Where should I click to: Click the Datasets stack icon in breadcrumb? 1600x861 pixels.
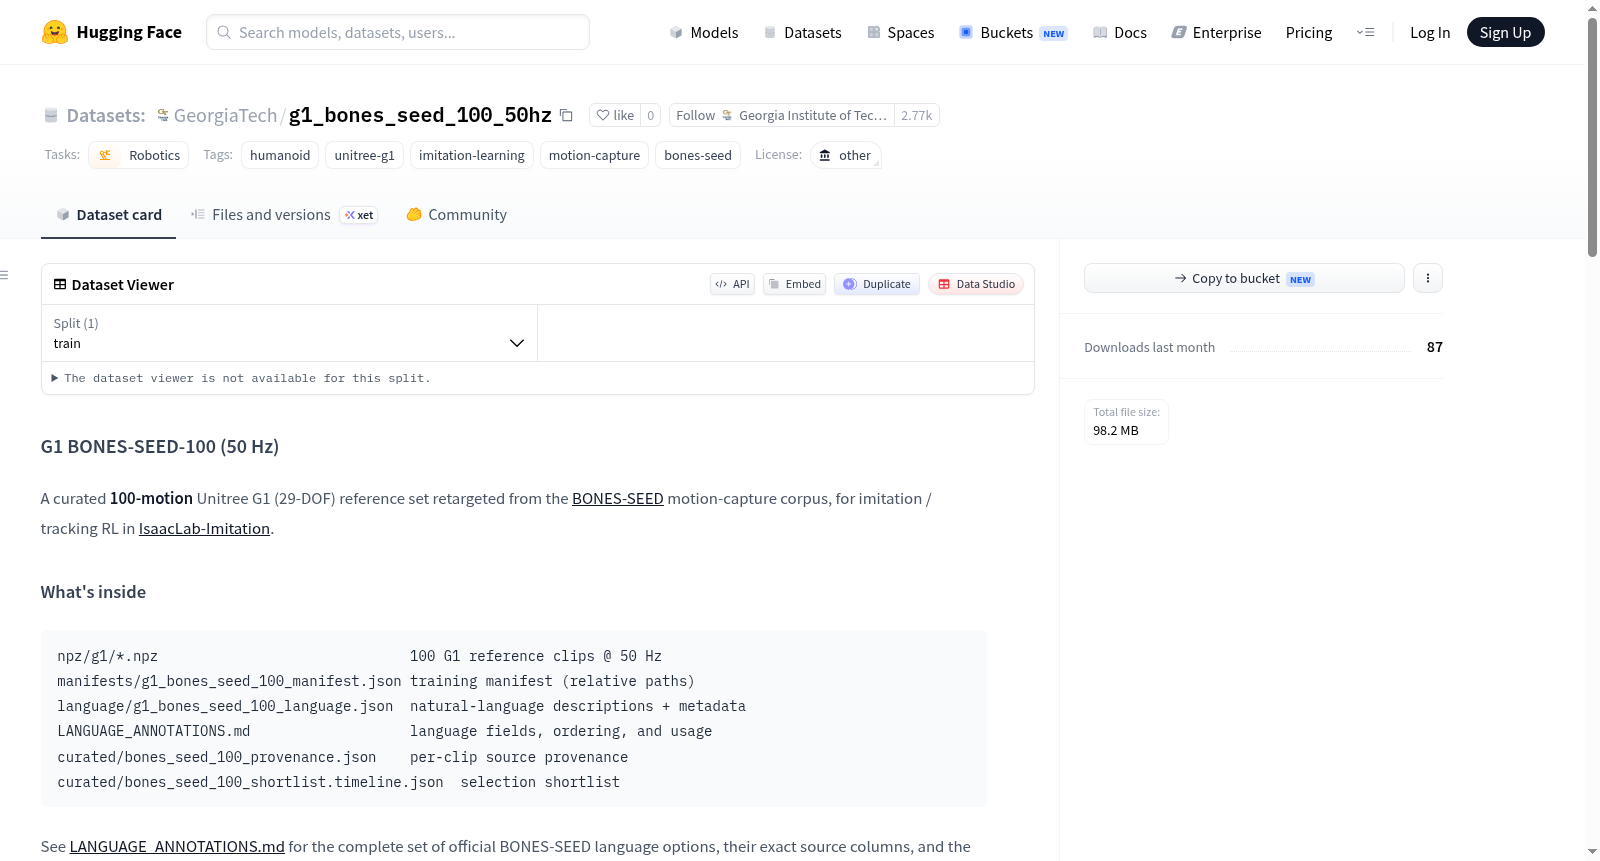point(51,115)
